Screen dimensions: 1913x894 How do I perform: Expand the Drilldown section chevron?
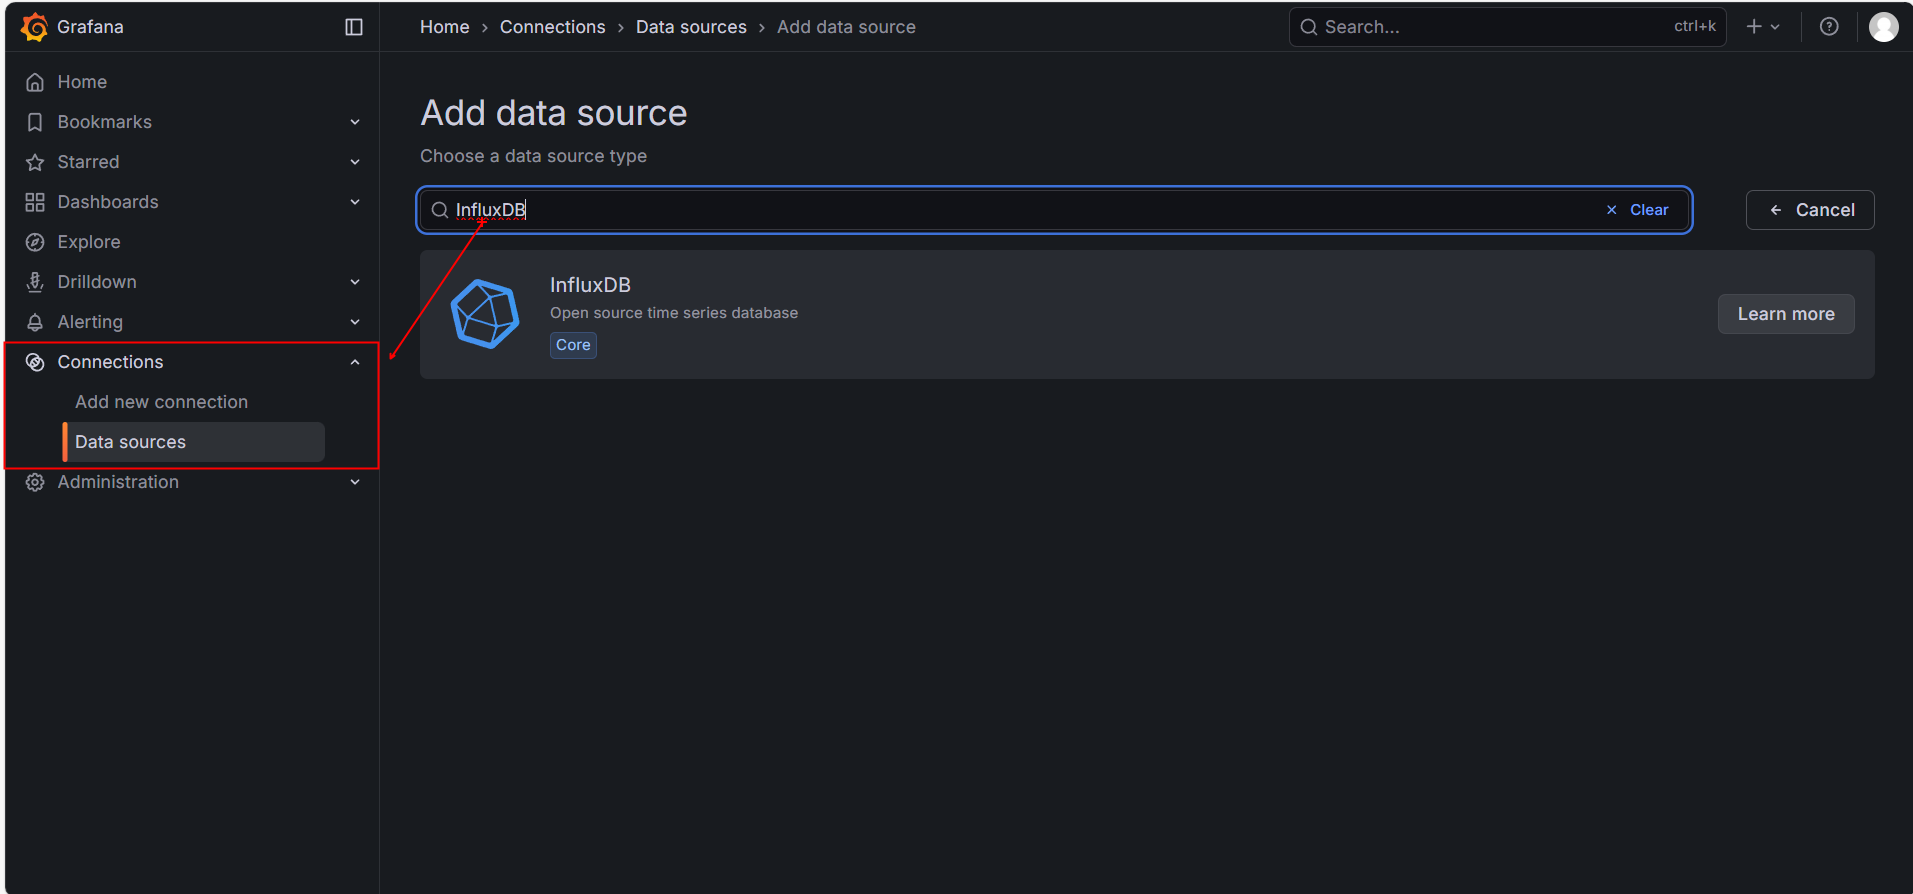pyautogui.click(x=355, y=282)
